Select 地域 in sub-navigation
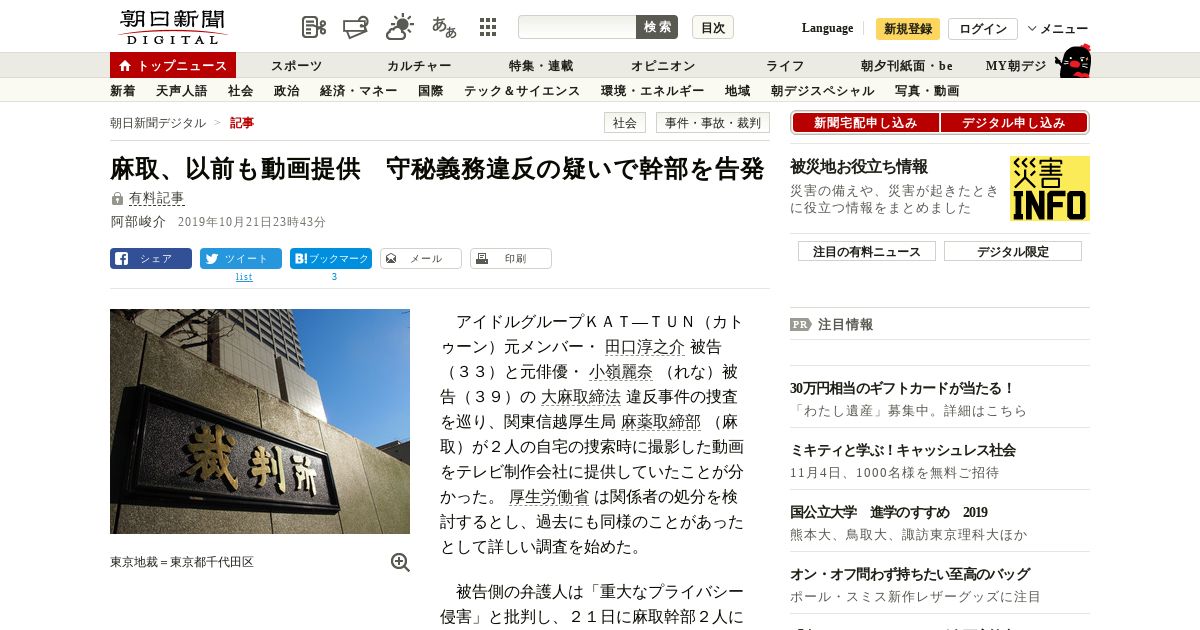Screen dimensions: 1200x630 tap(738, 91)
